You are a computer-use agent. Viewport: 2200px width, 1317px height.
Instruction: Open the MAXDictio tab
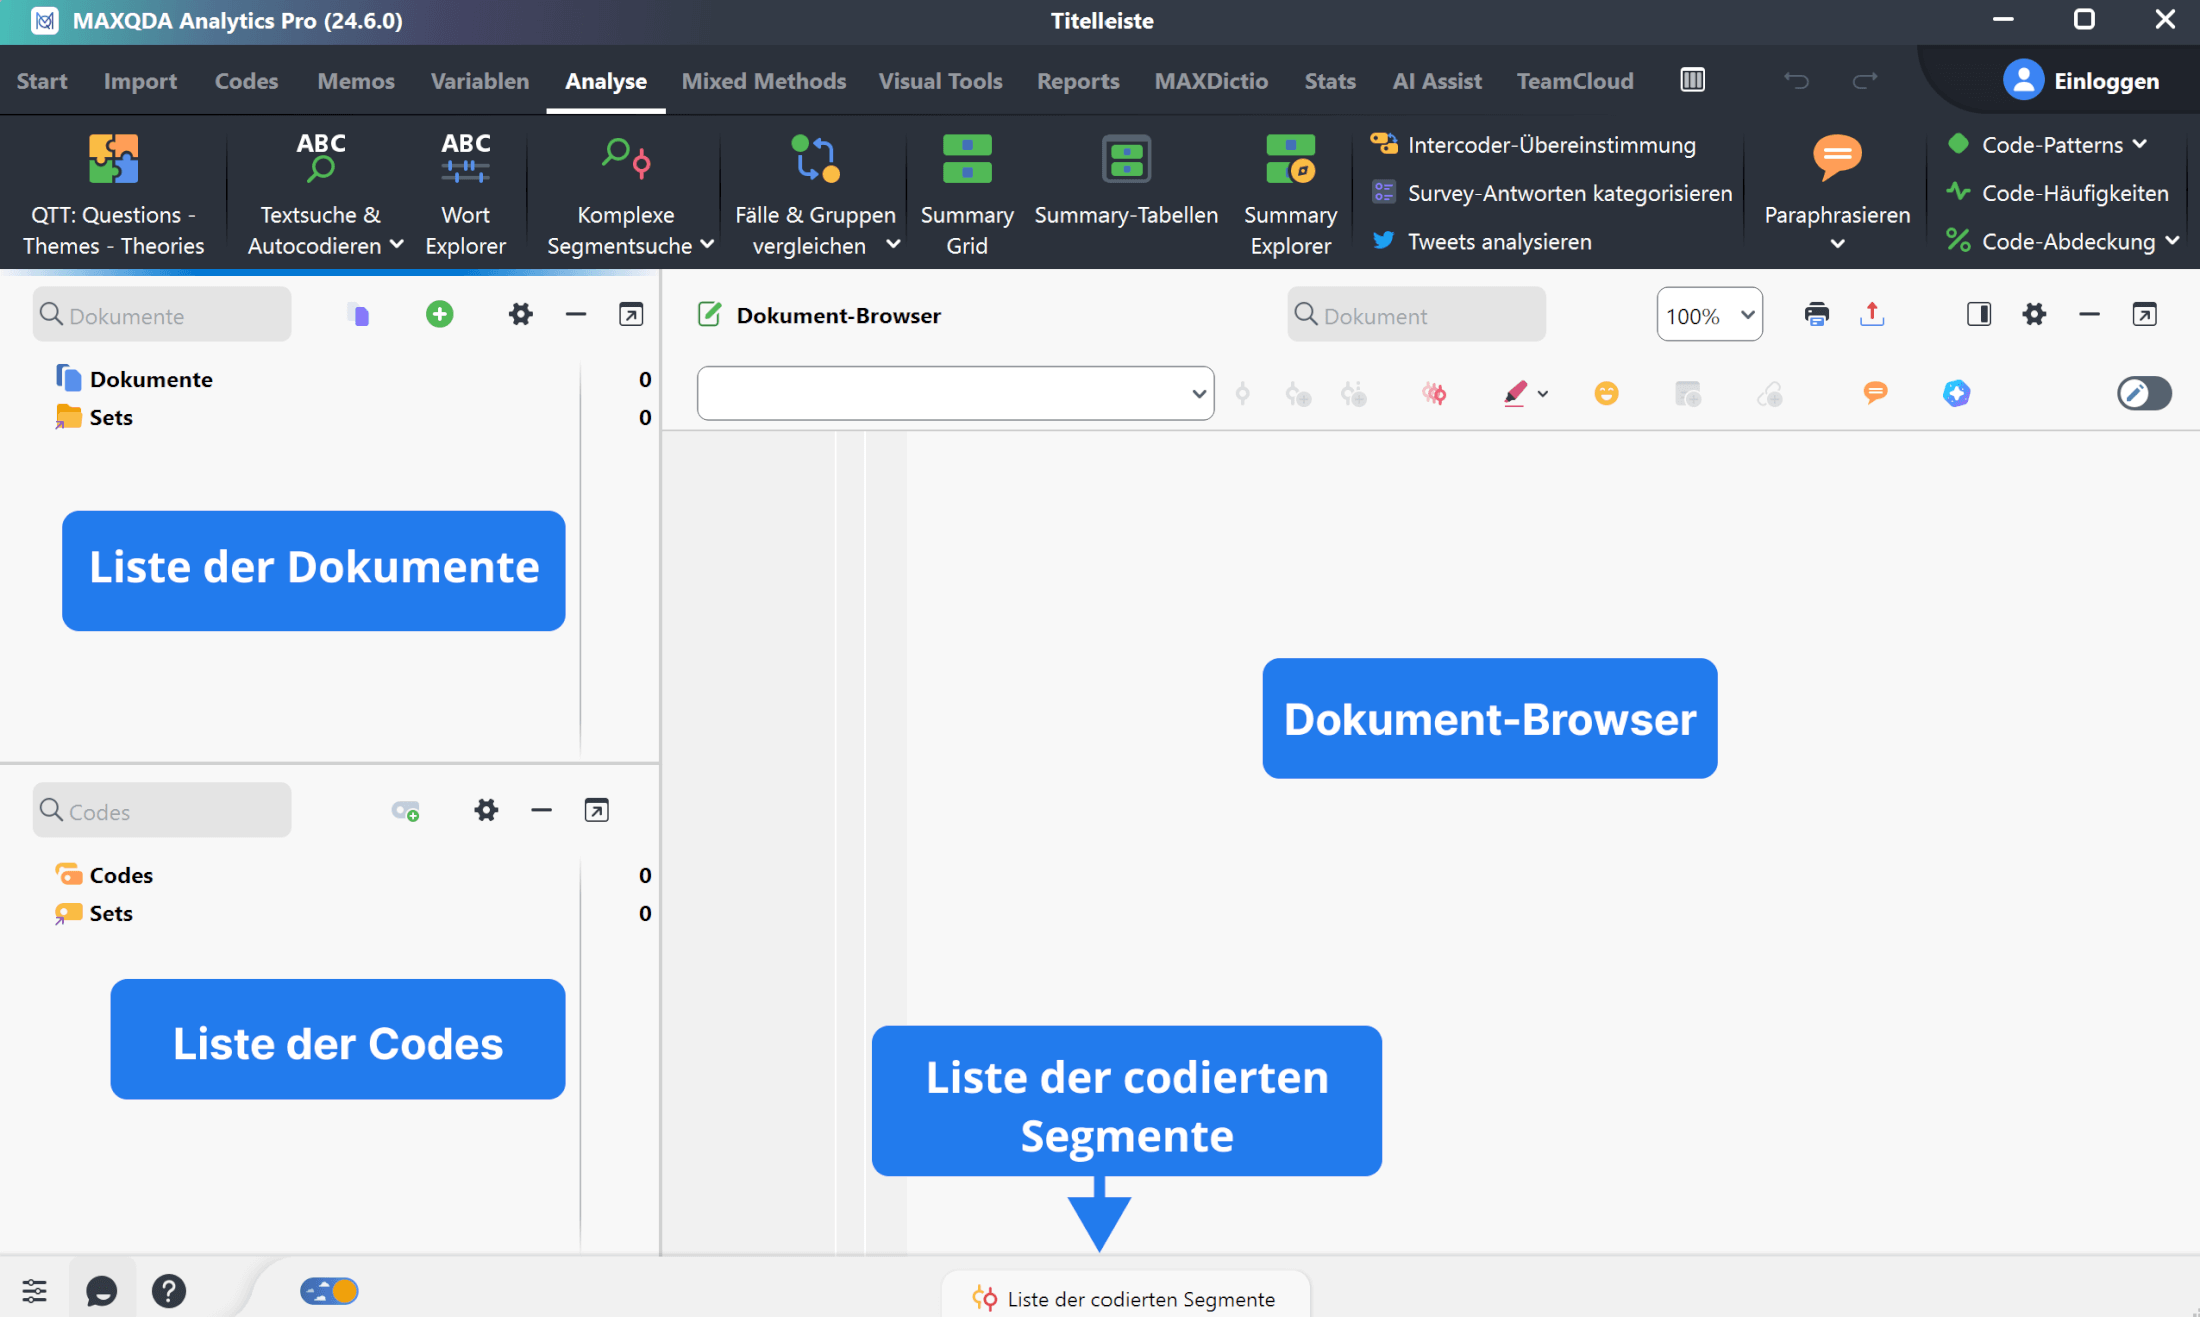(x=1211, y=81)
